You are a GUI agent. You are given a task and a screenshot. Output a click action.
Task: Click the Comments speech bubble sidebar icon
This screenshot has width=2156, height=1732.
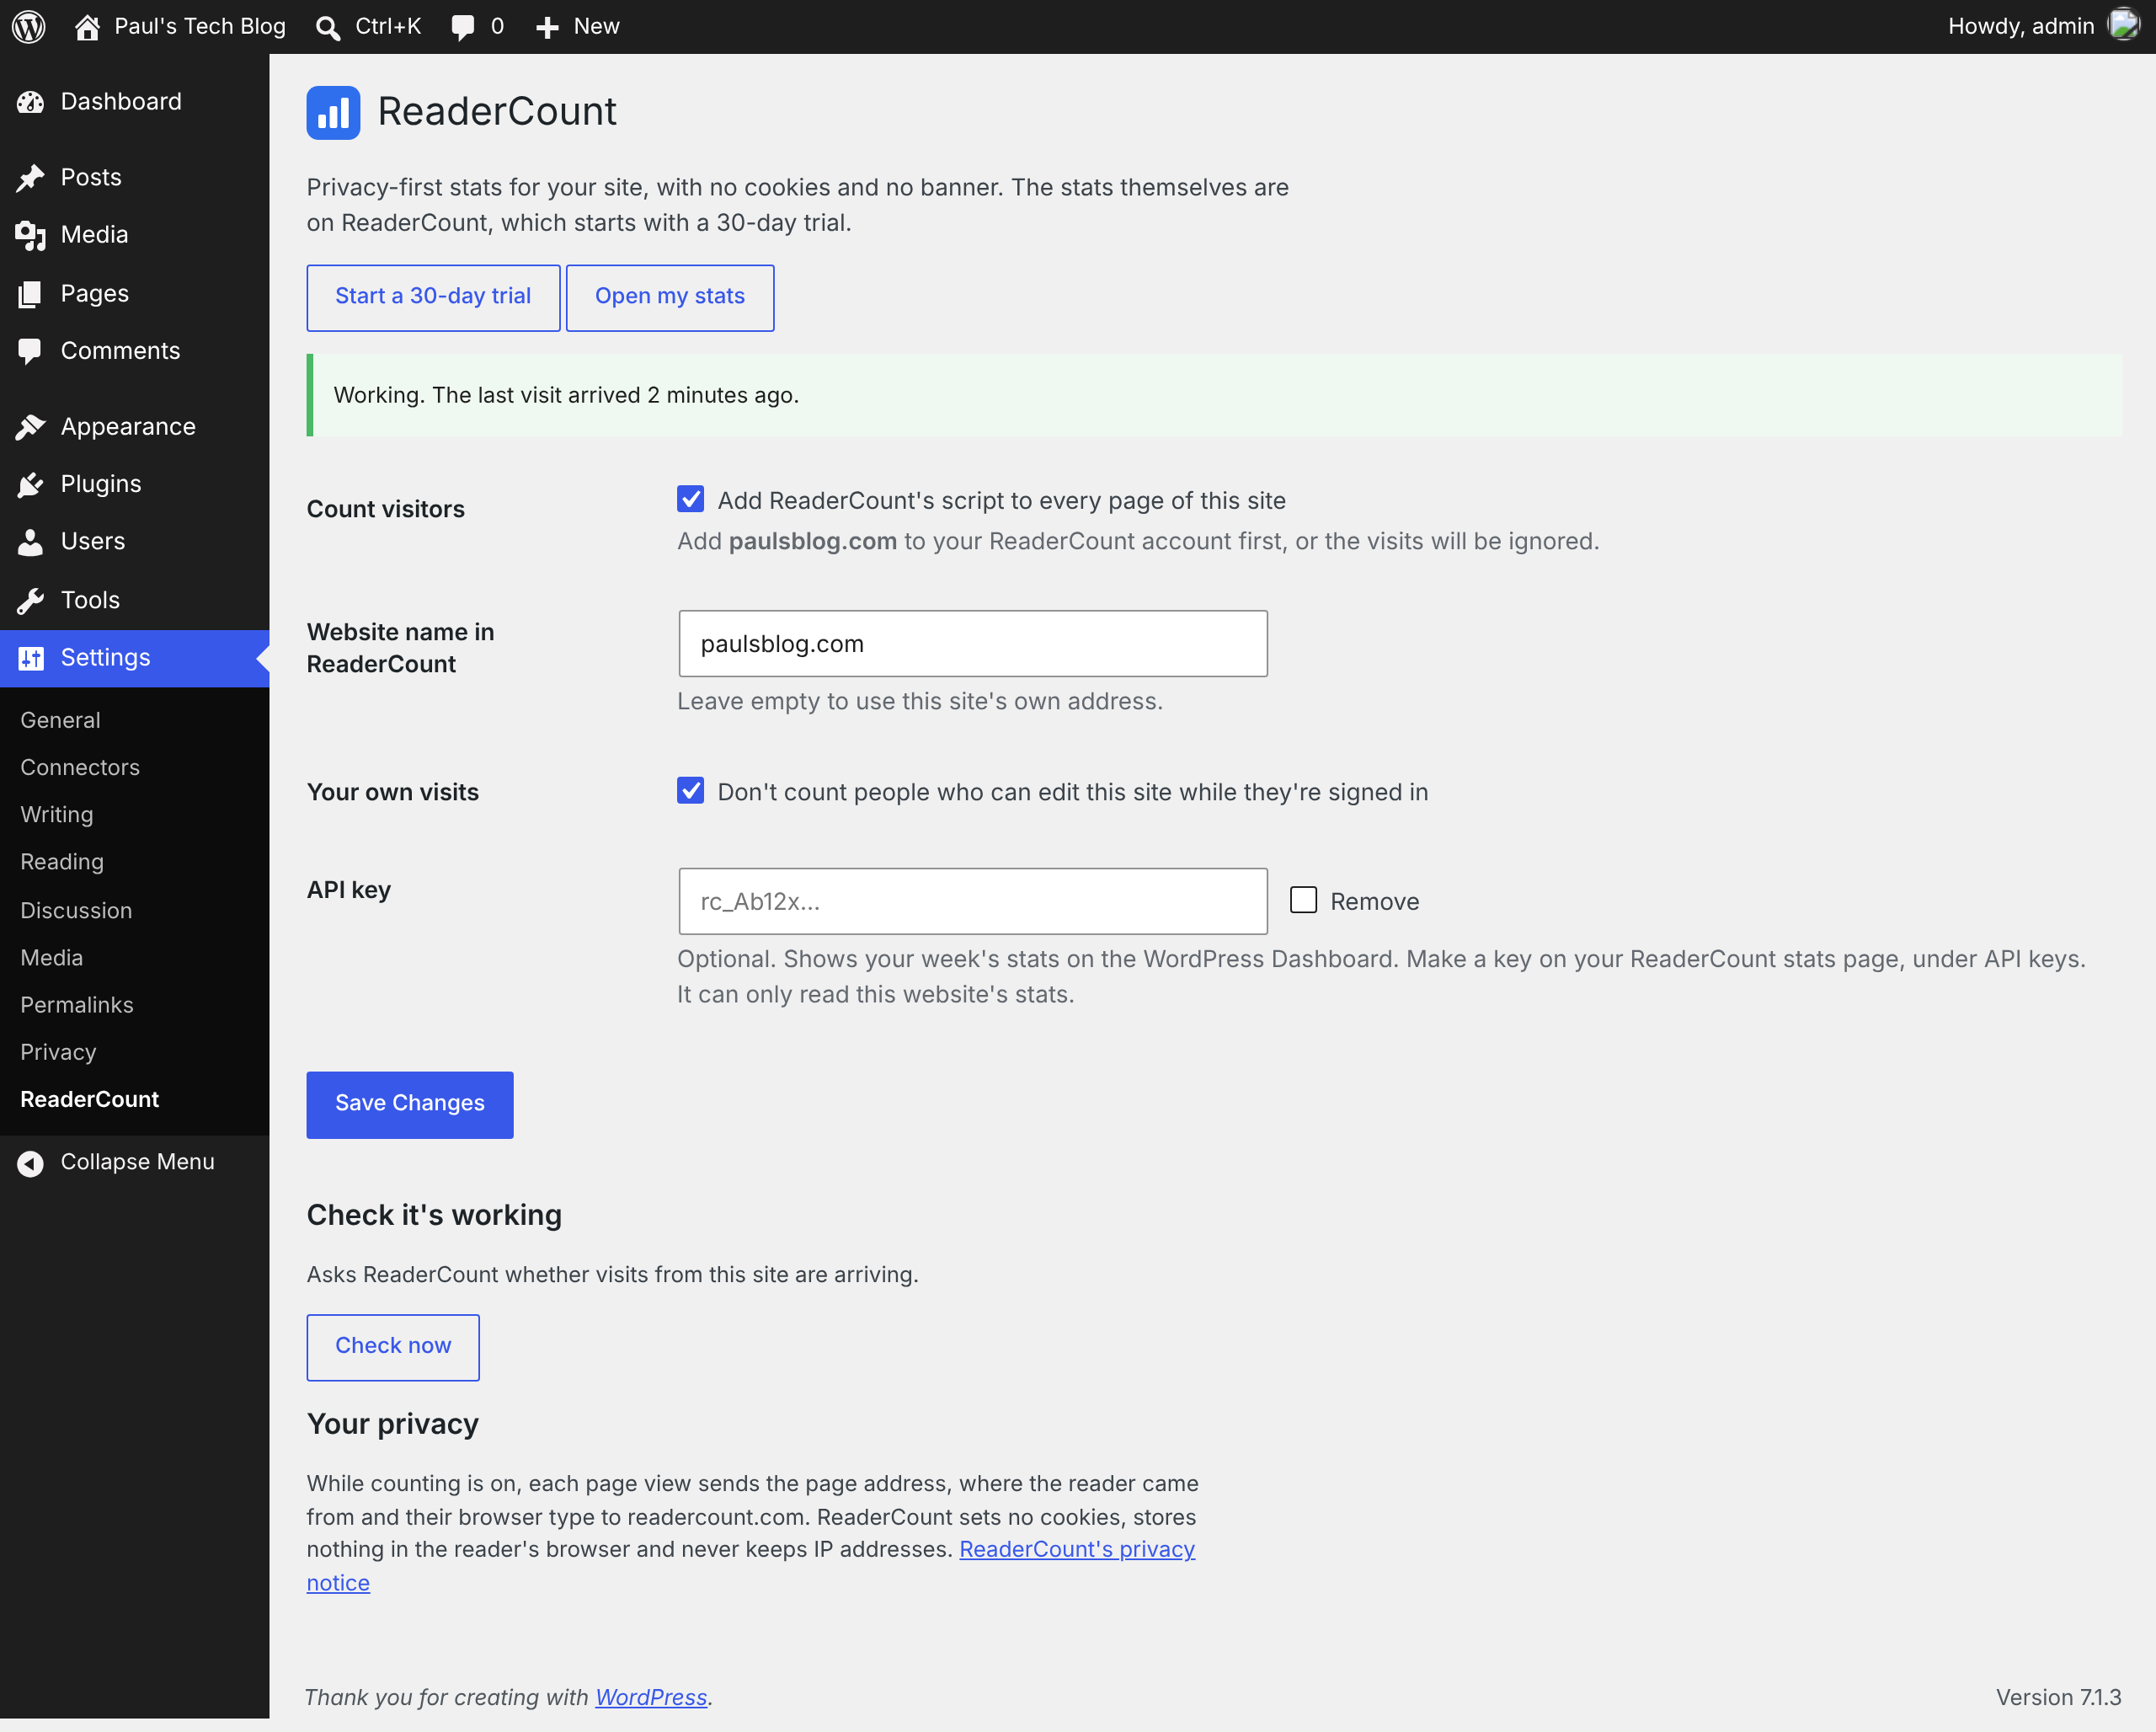(31, 351)
